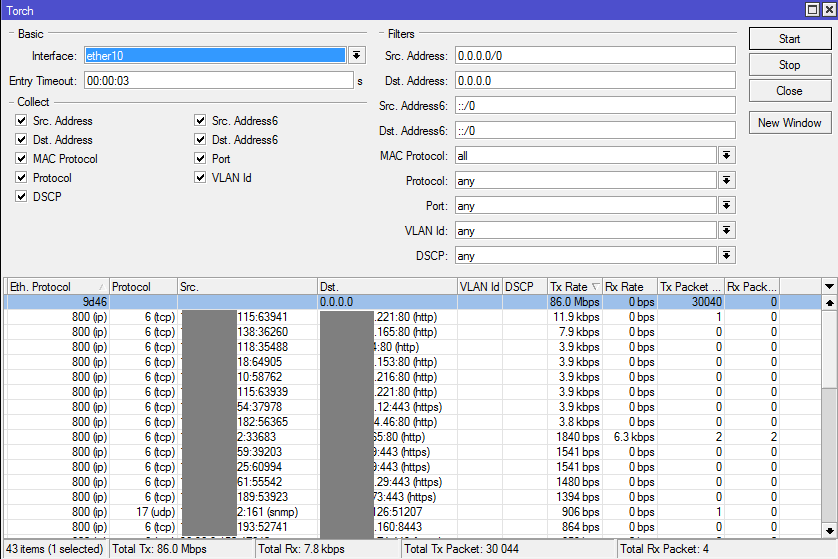Image resolution: width=838 pixels, height=559 pixels.
Task: Select the row with source port 118:35488
Action: point(413,347)
